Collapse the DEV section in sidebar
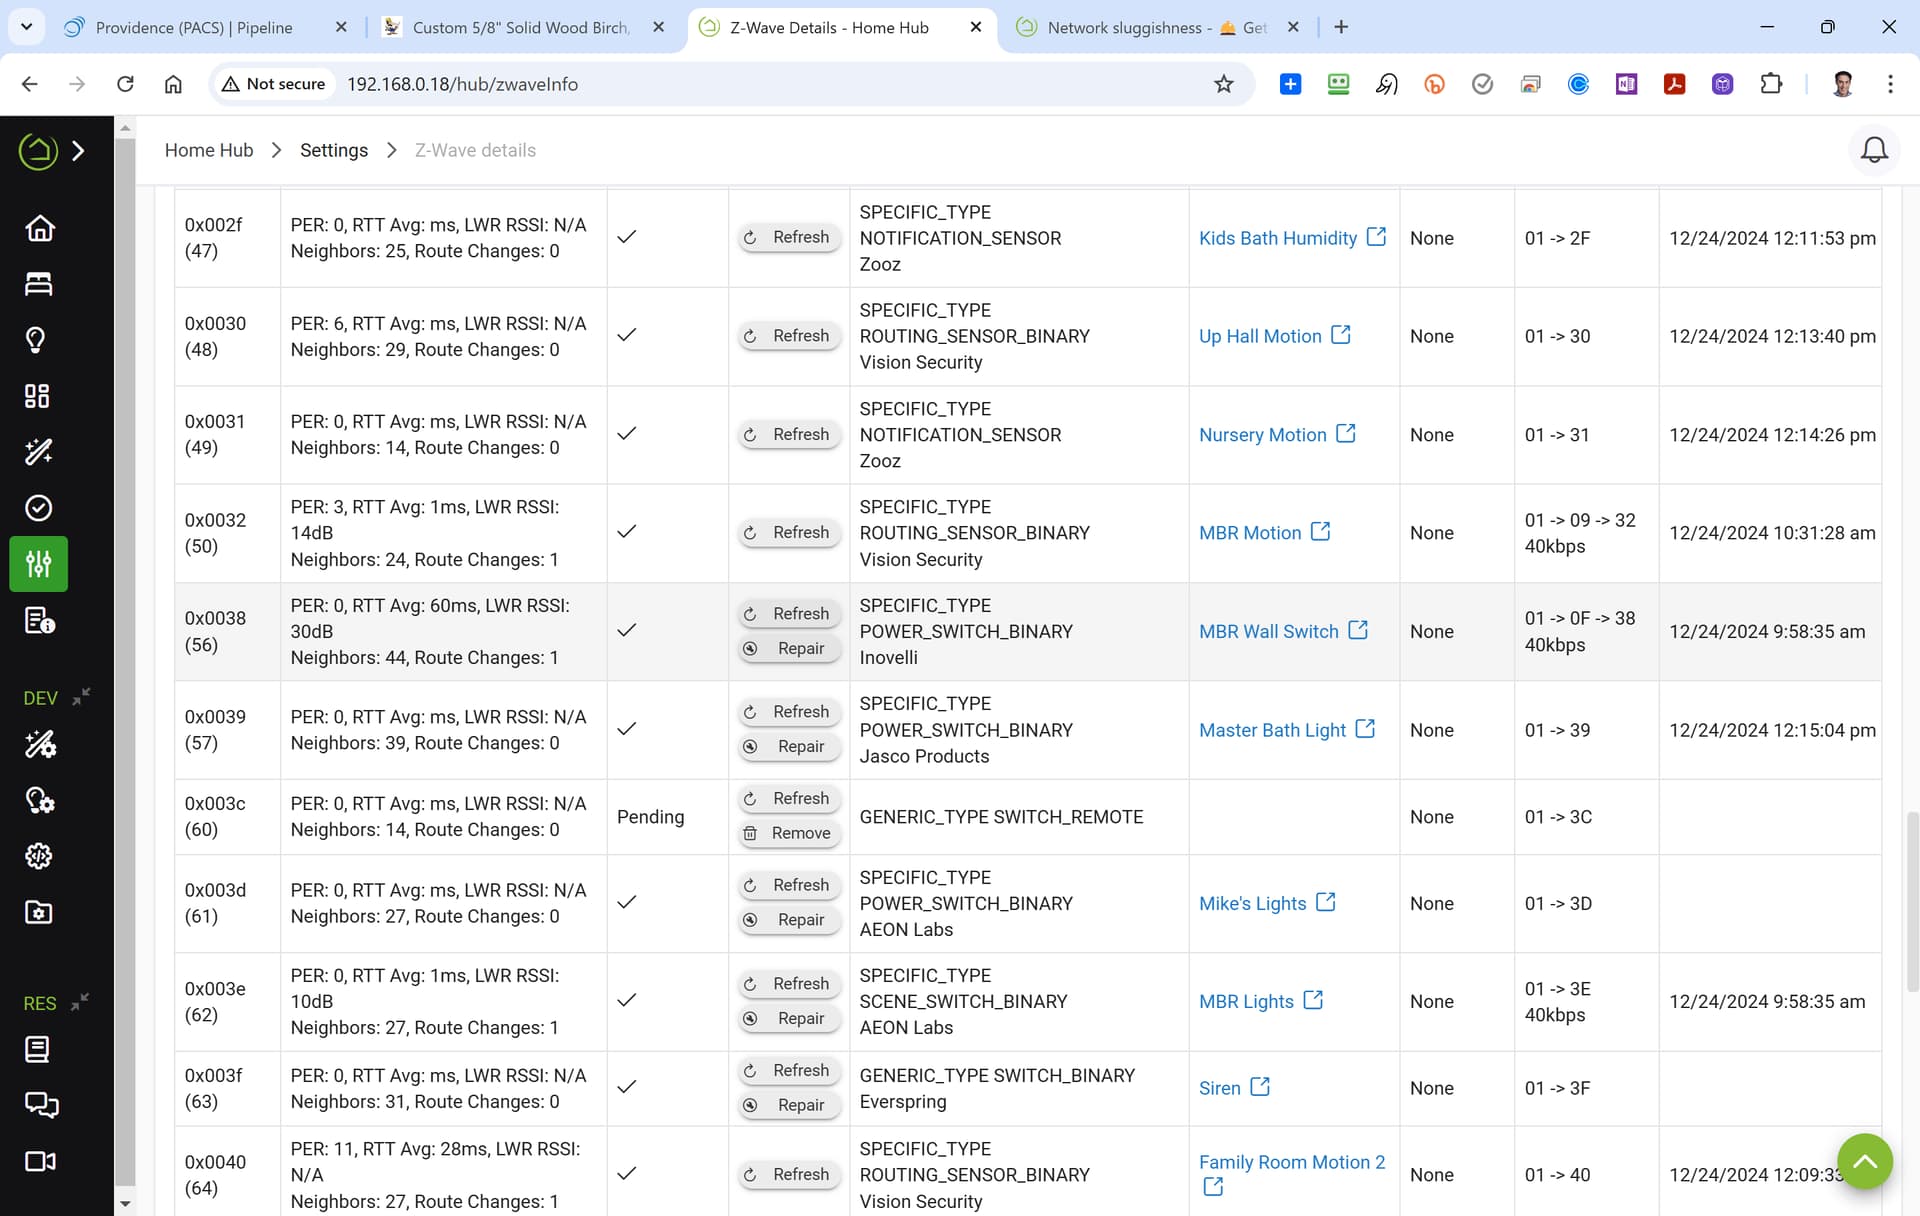1920x1216 pixels. pyautogui.click(x=81, y=696)
